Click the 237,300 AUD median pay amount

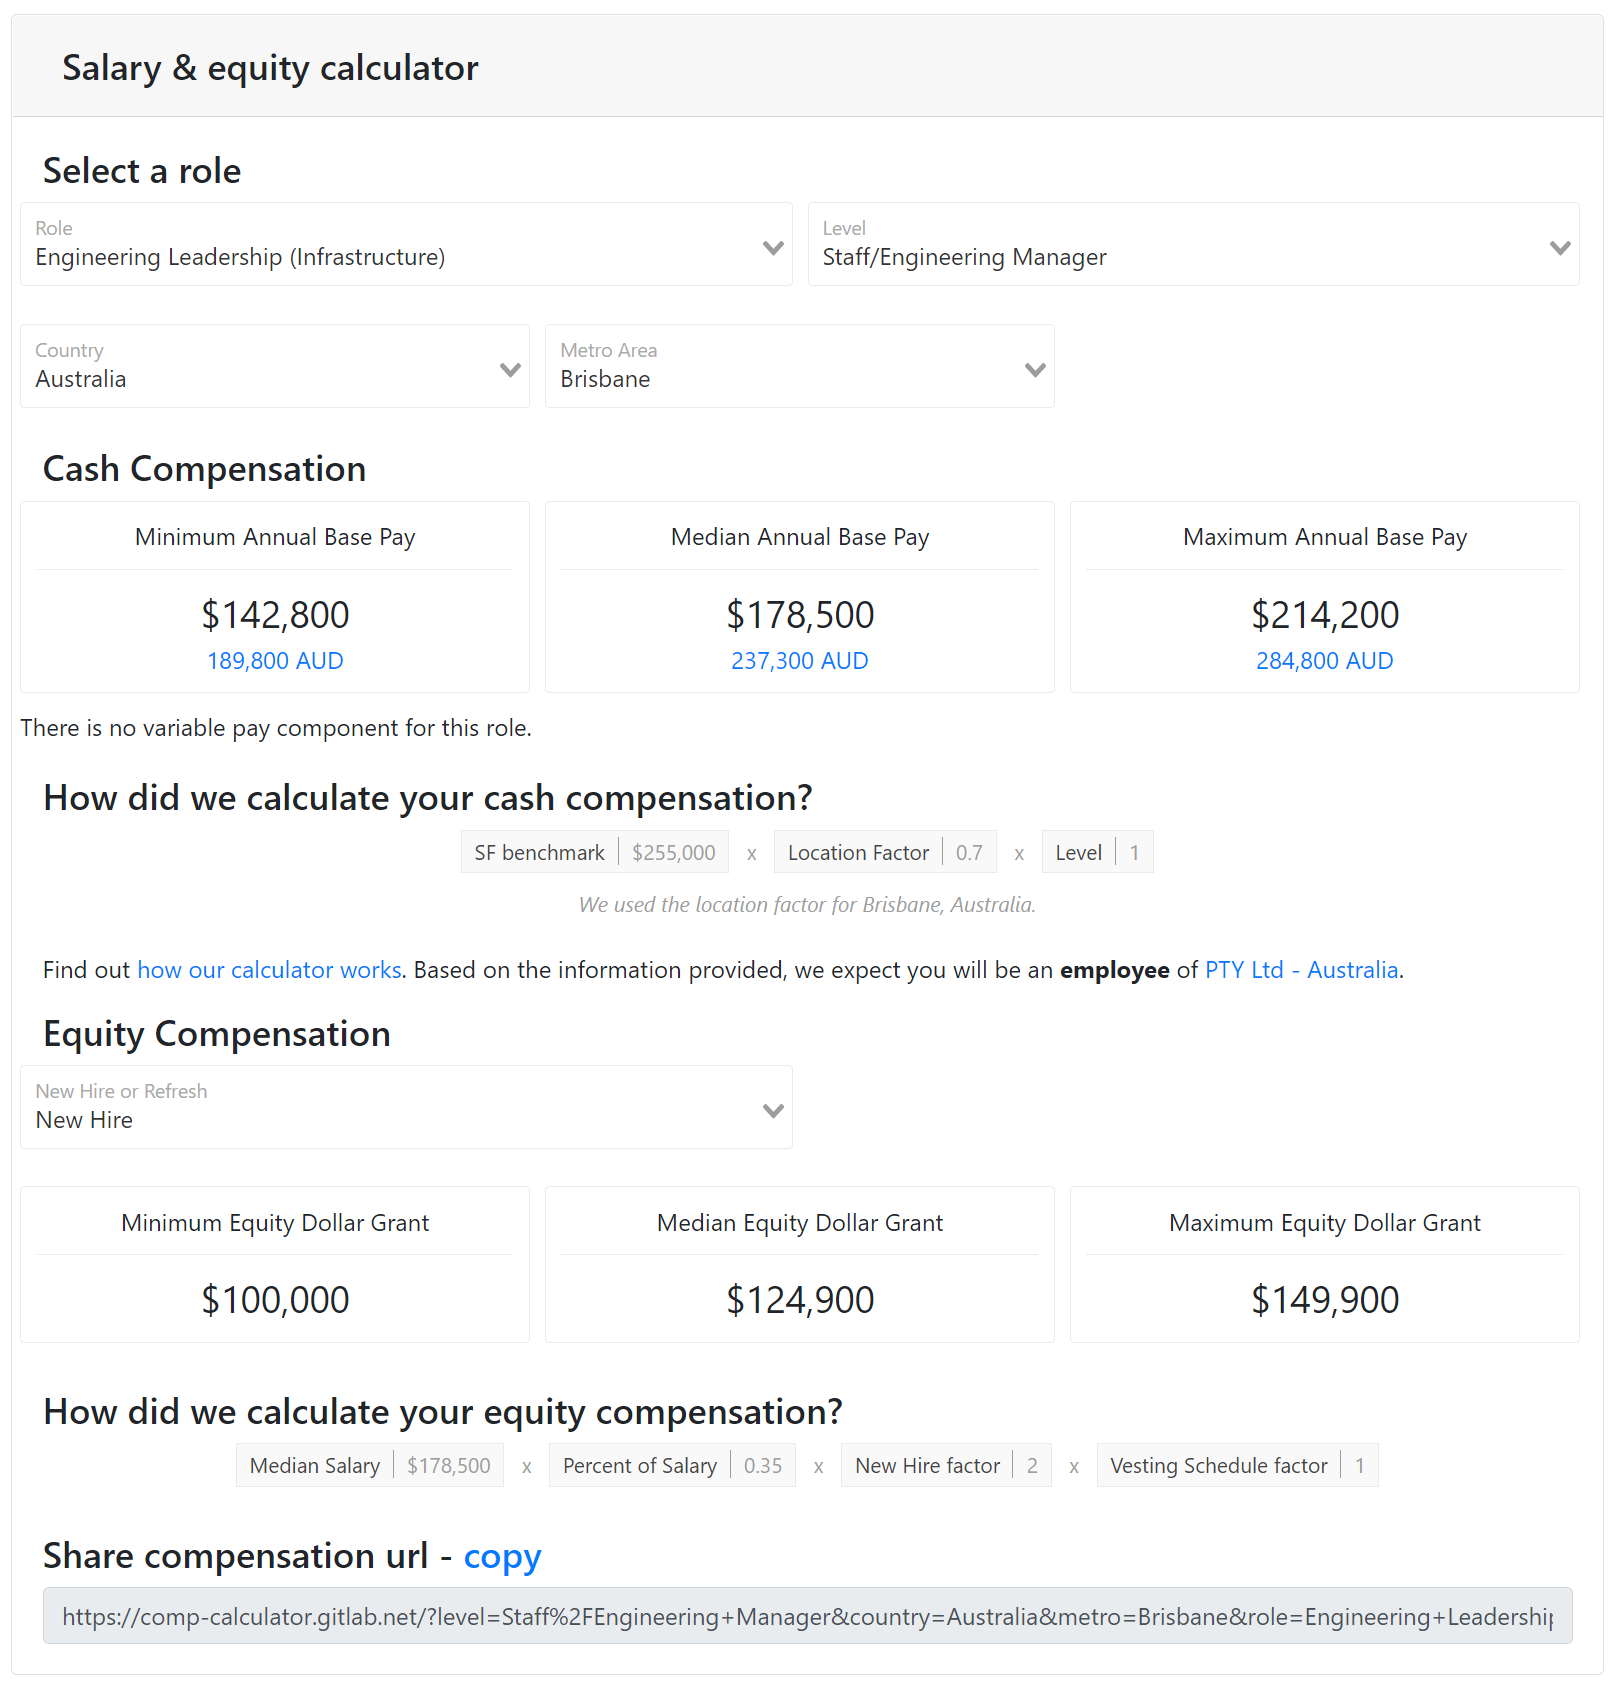click(x=799, y=661)
